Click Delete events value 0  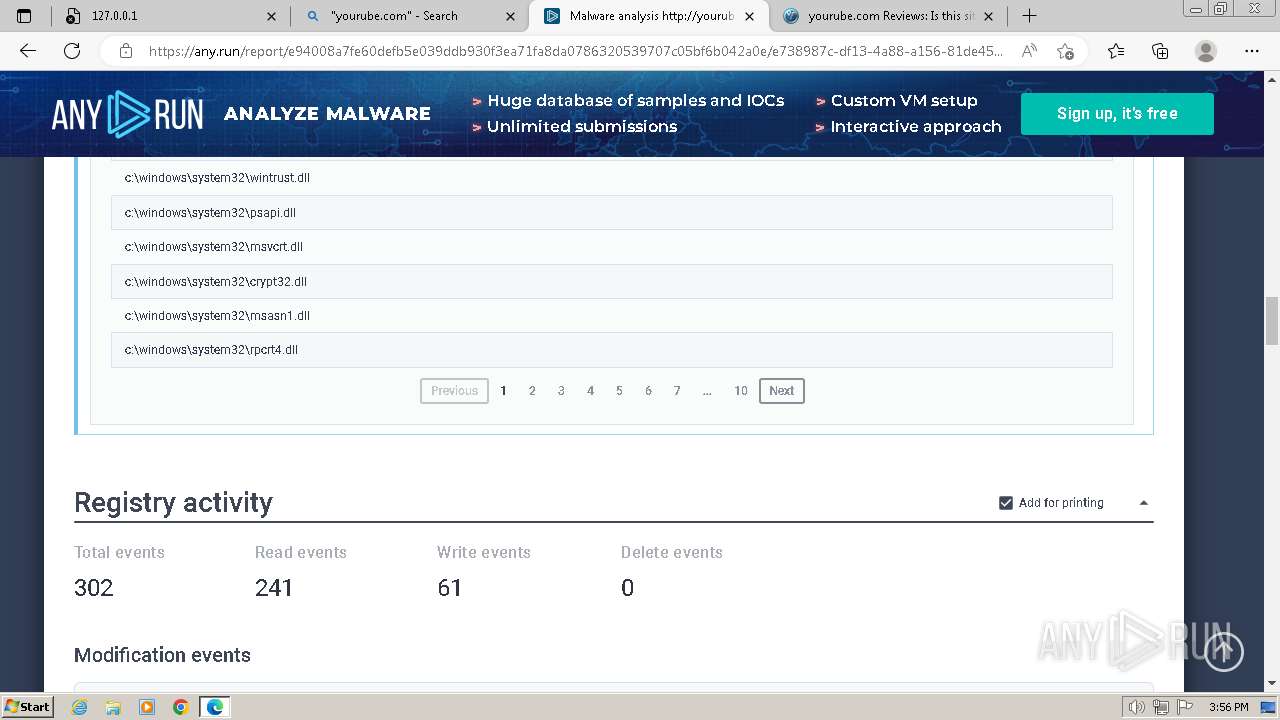tap(627, 588)
